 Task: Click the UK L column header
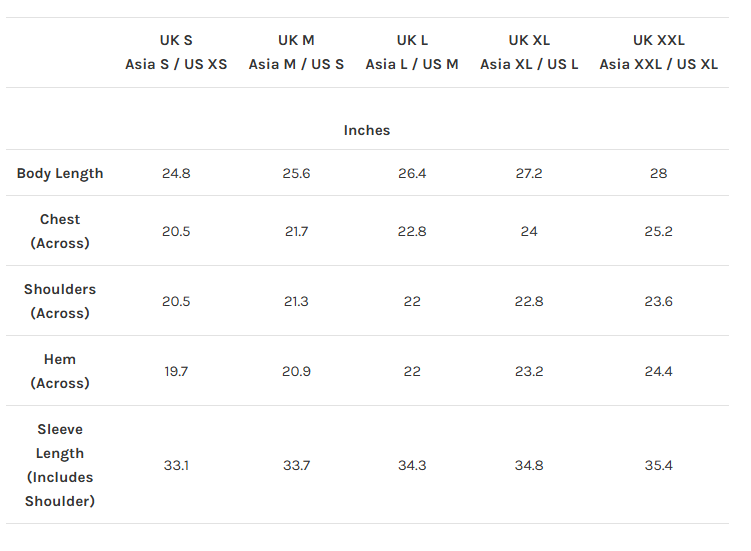[412, 52]
